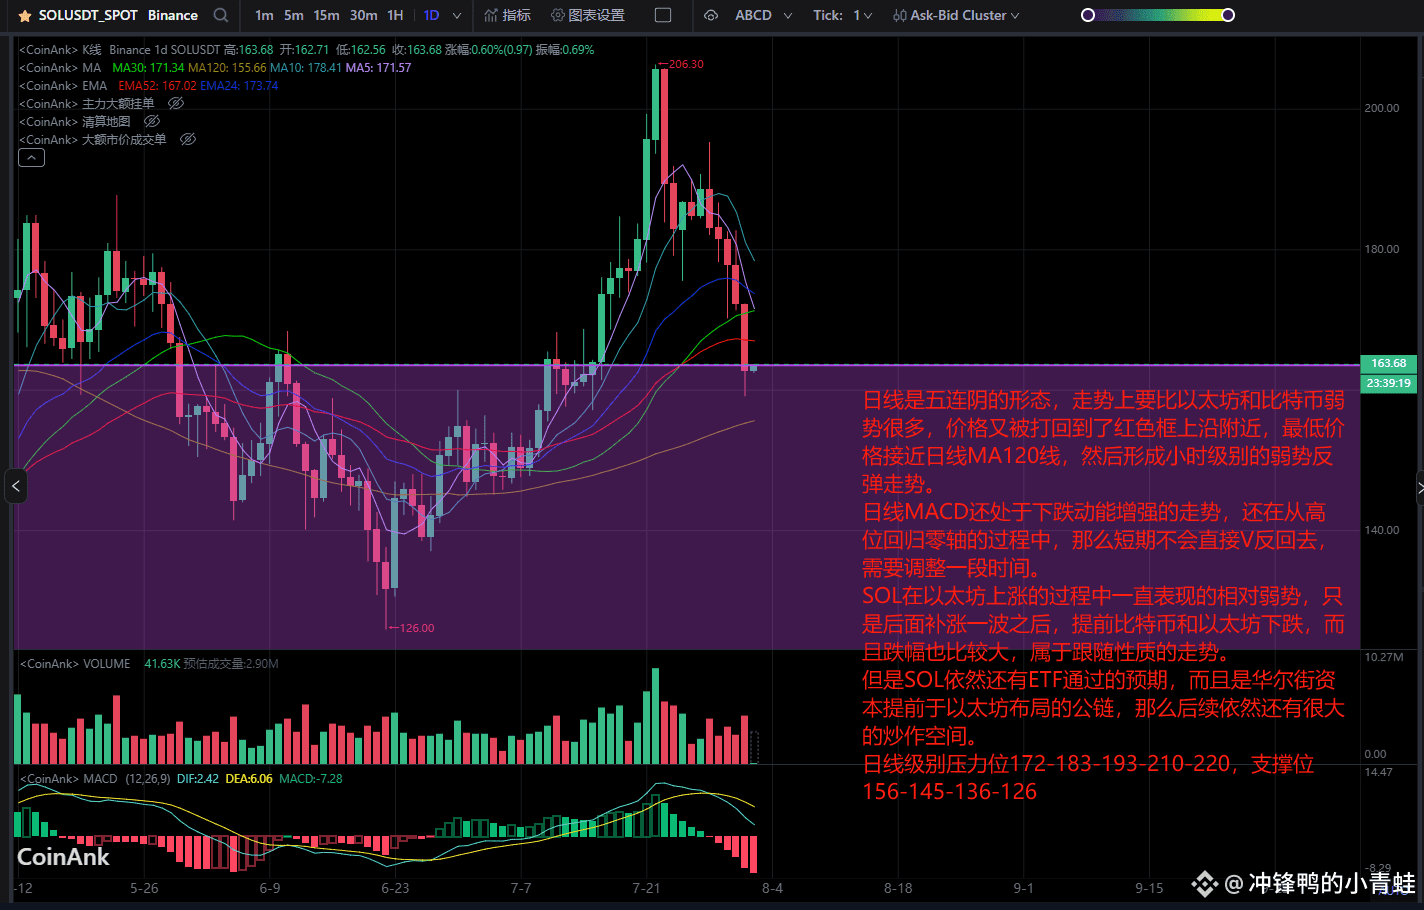Toggle visibility of 大额市价成交单 indicator
The image size is (1424, 910).
tap(188, 139)
